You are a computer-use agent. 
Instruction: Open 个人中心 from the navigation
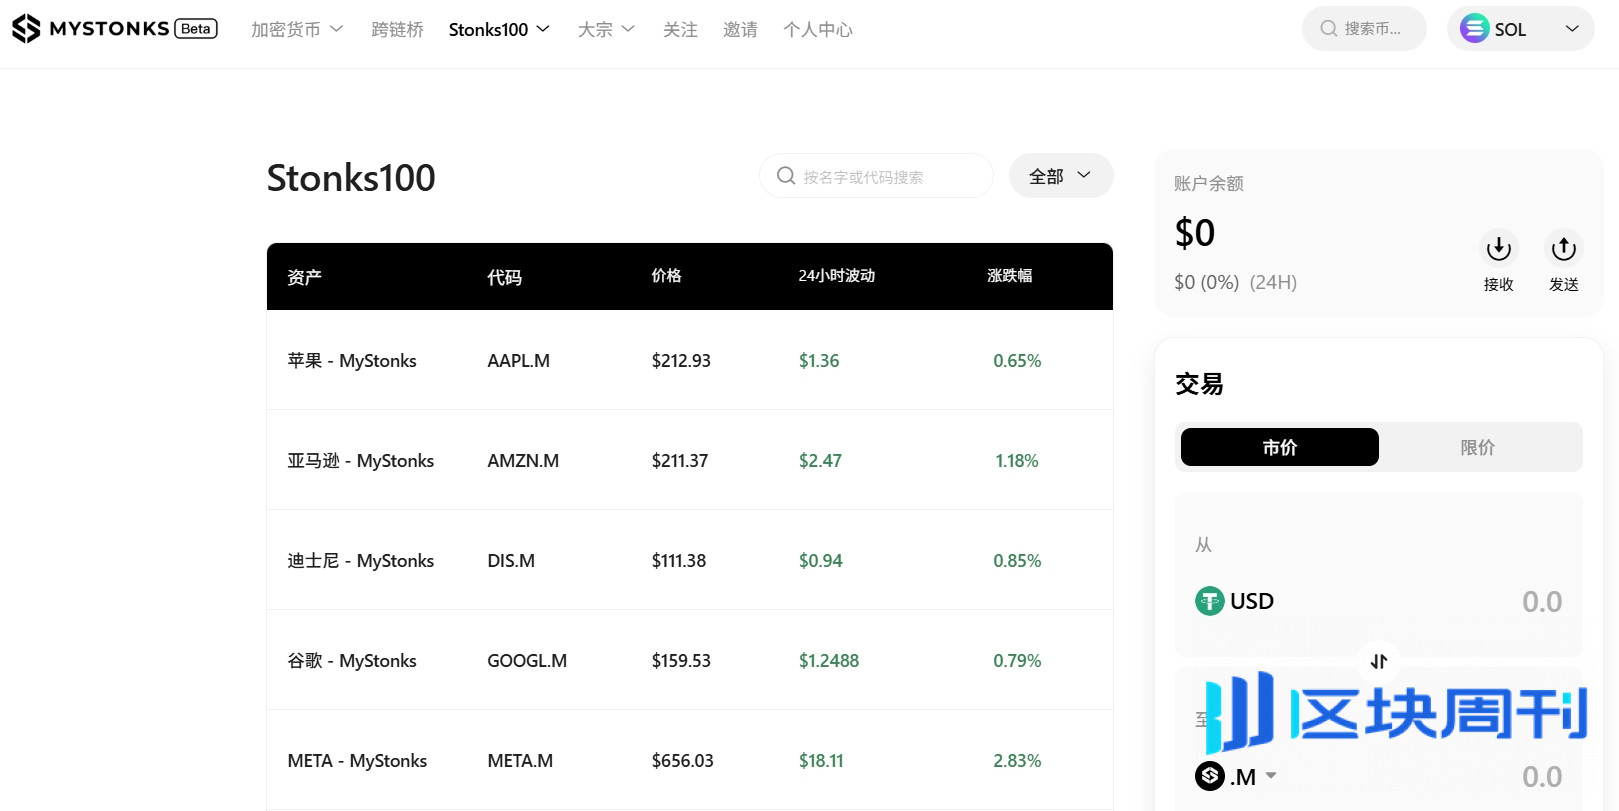click(x=817, y=30)
